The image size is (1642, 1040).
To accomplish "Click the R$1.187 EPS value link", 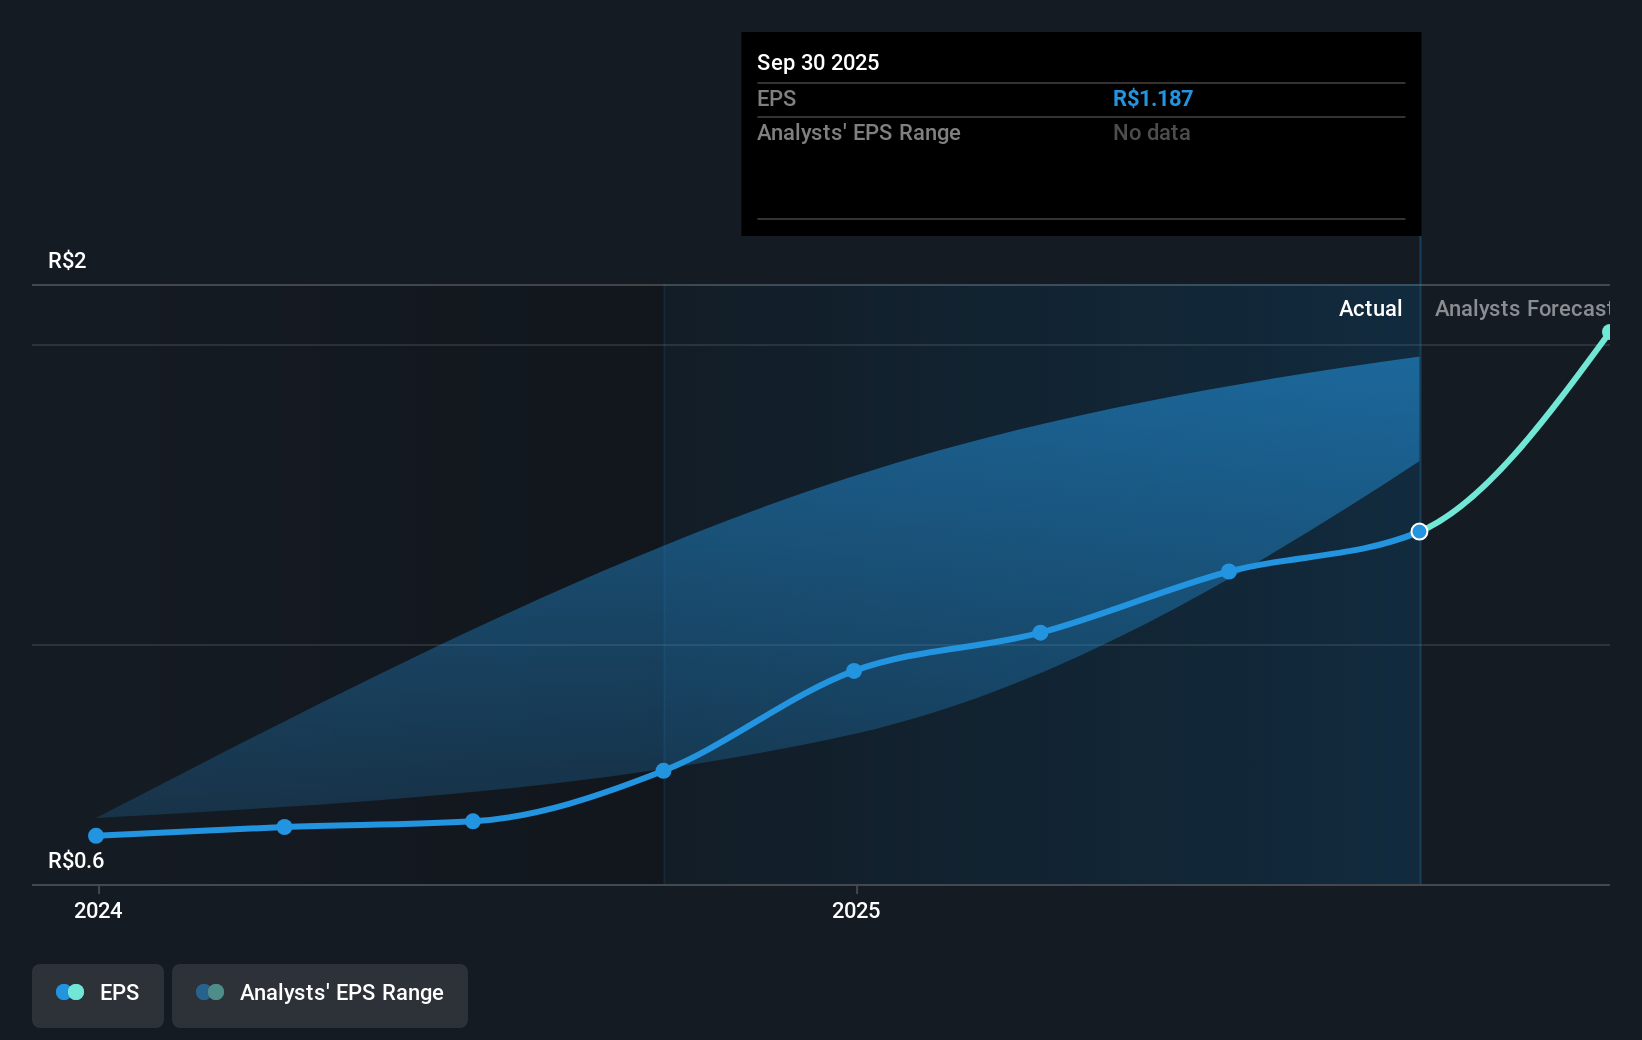I will (1152, 98).
